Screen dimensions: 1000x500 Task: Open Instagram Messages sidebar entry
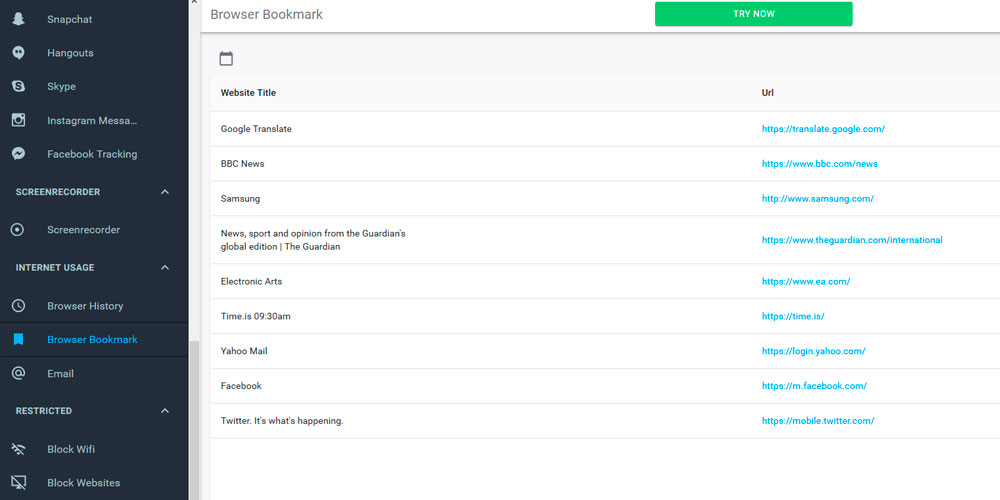94,120
